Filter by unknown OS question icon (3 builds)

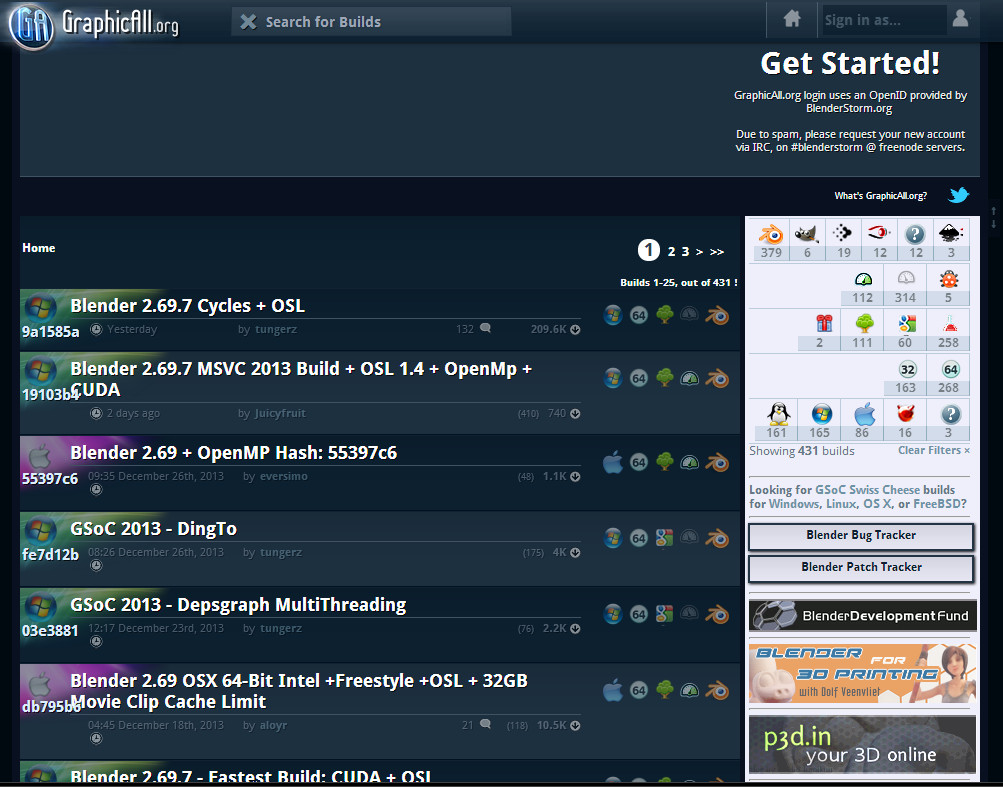[951, 414]
